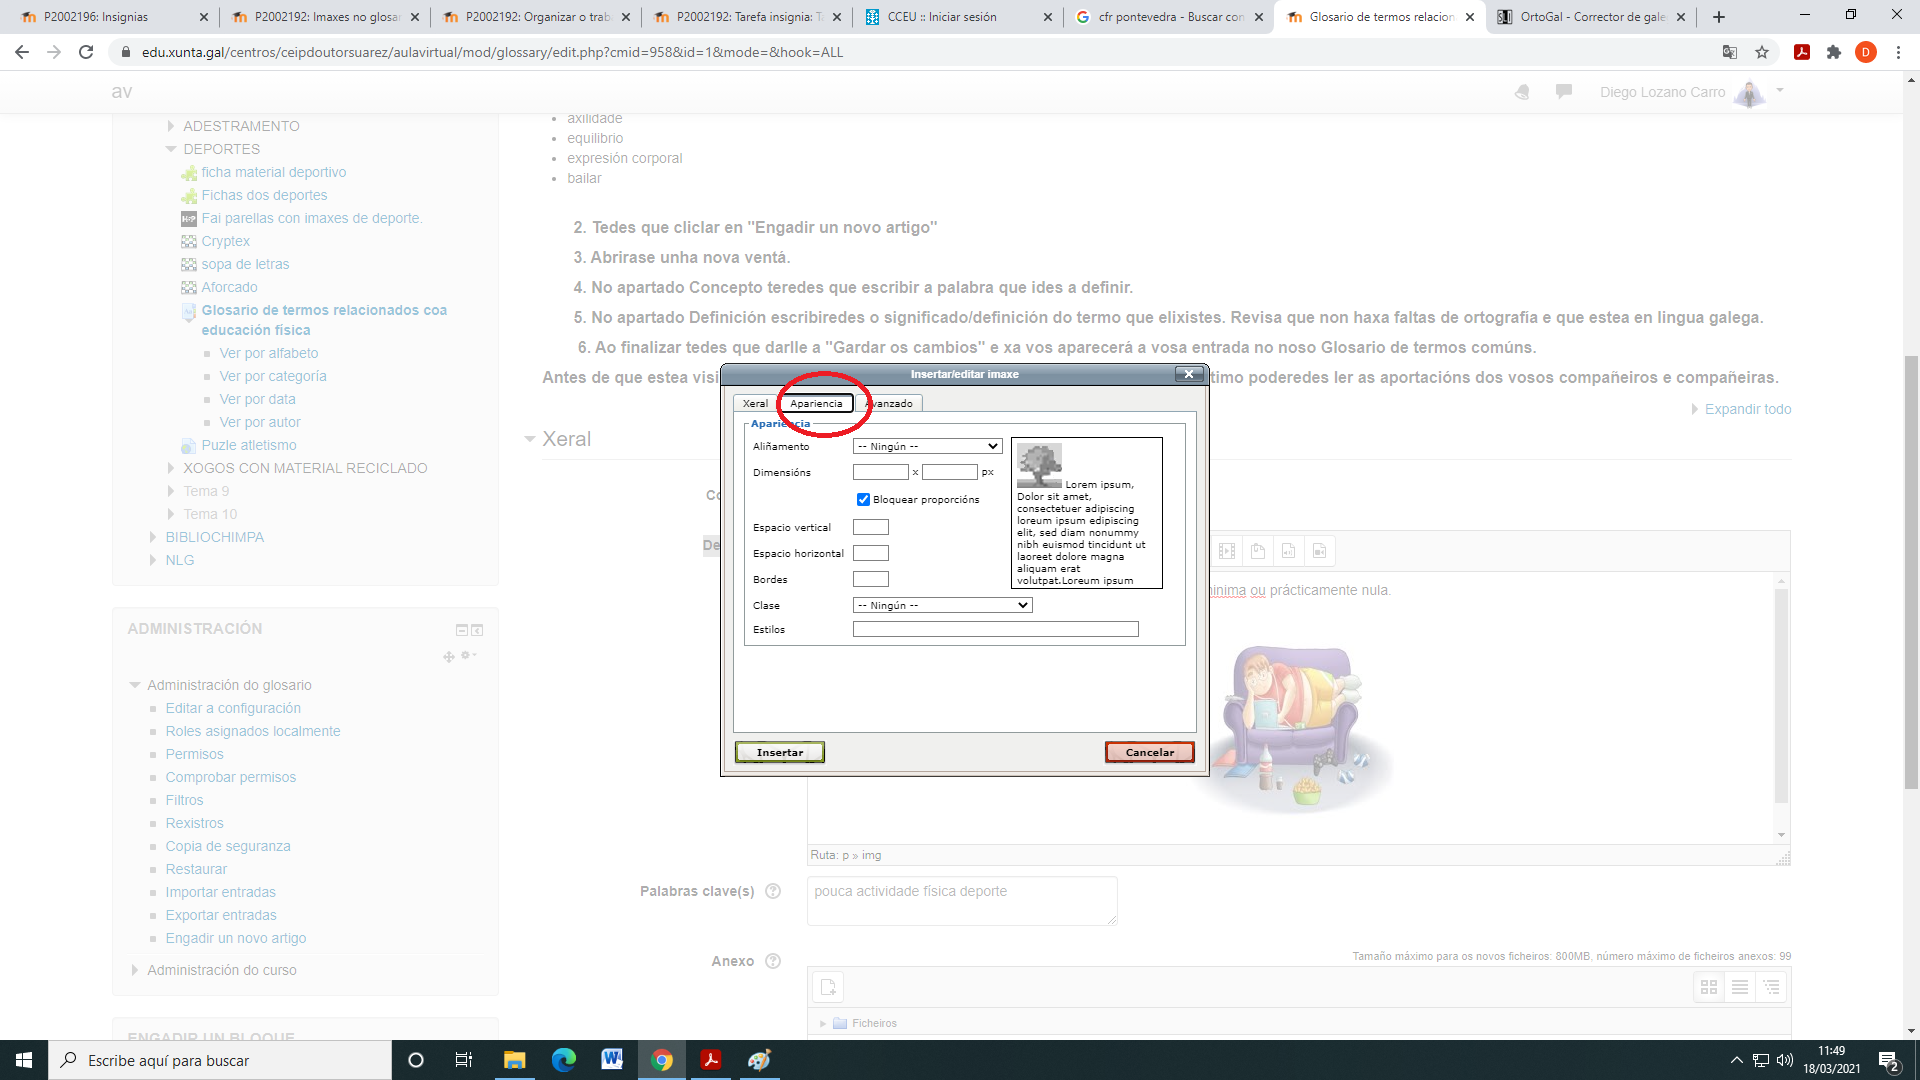Select the grid view icon in the Ficheiros picker

1710,987
